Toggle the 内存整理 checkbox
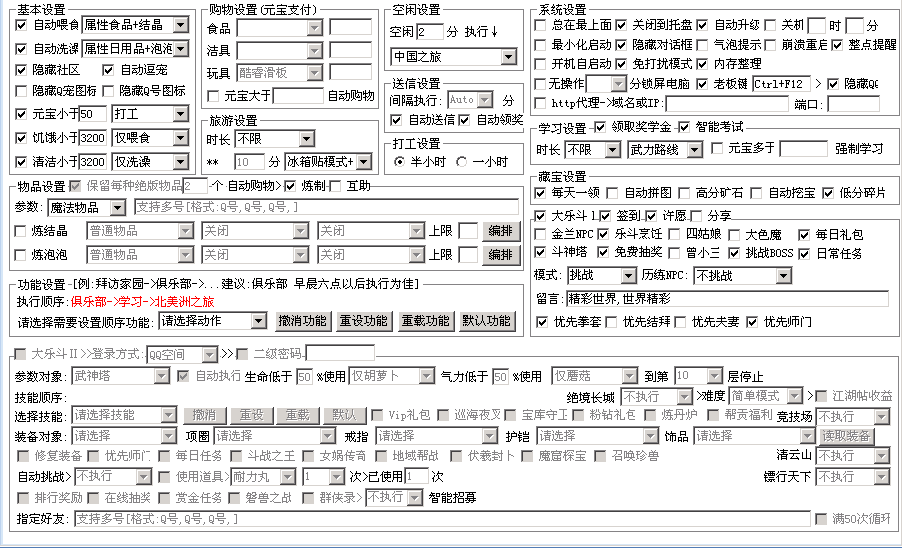Viewport: 902px width, 548px height. click(702, 63)
